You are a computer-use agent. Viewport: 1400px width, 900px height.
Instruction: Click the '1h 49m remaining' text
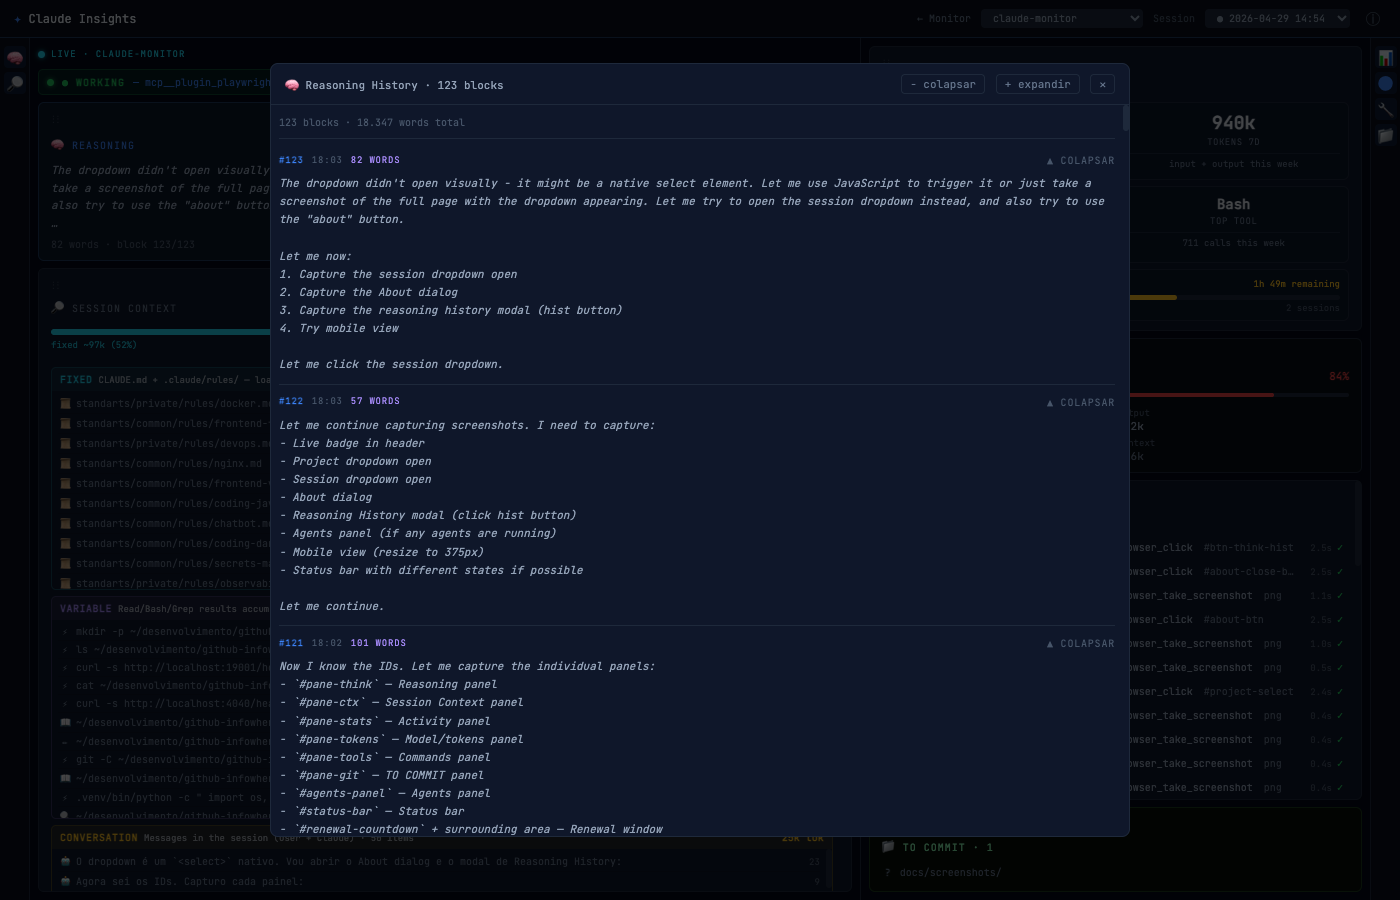coord(1296,284)
